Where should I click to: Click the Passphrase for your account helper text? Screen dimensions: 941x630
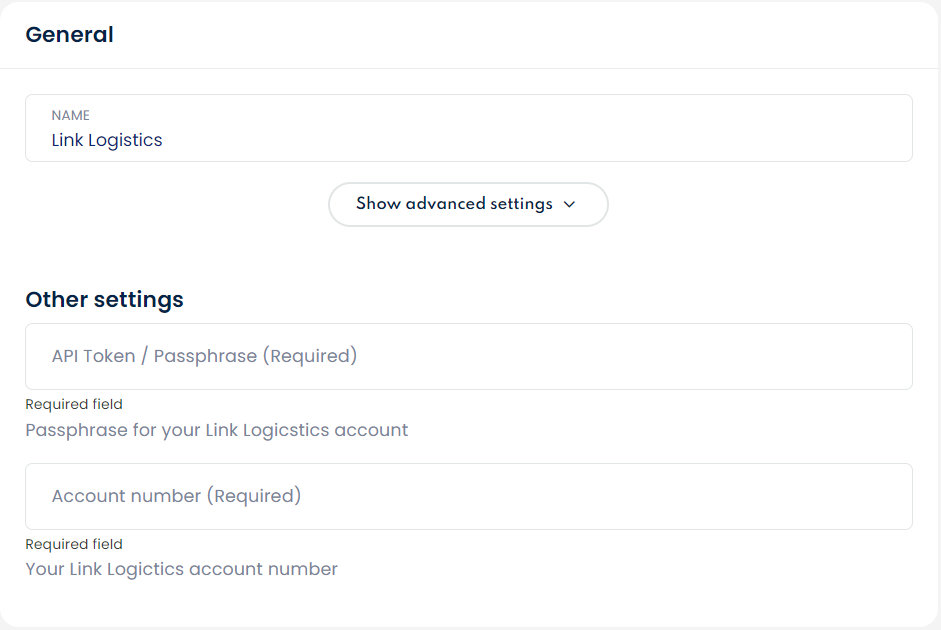[x=216, y=430]
